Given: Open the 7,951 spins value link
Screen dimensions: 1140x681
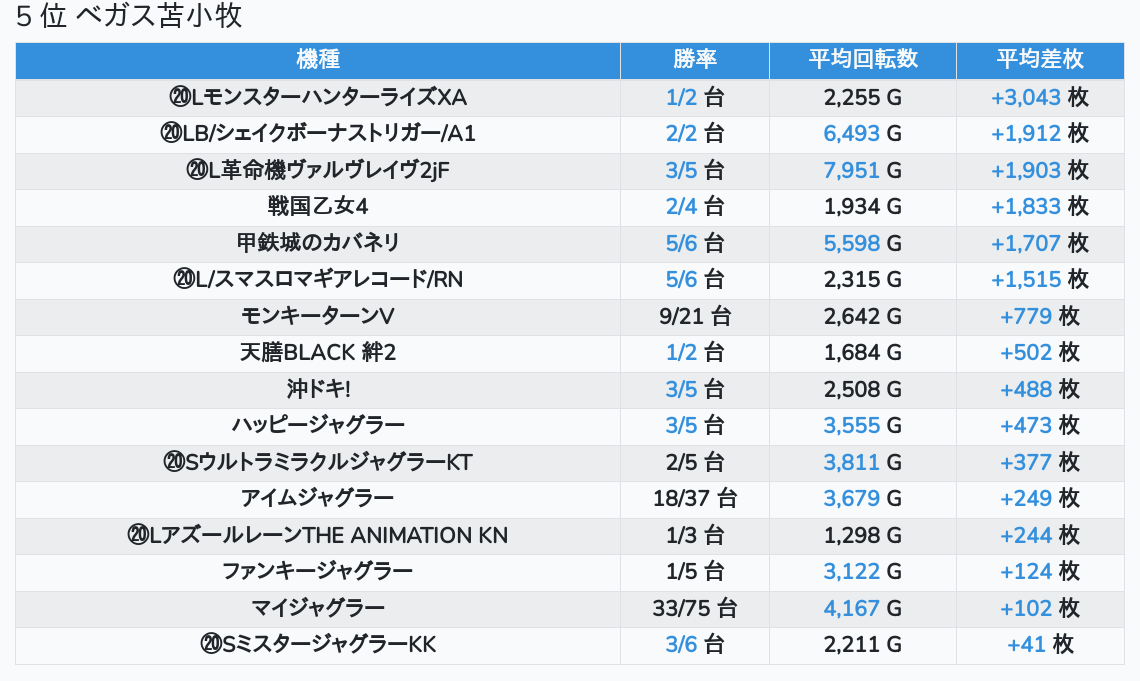Looking at the screenshot, I should pos(851,170).
